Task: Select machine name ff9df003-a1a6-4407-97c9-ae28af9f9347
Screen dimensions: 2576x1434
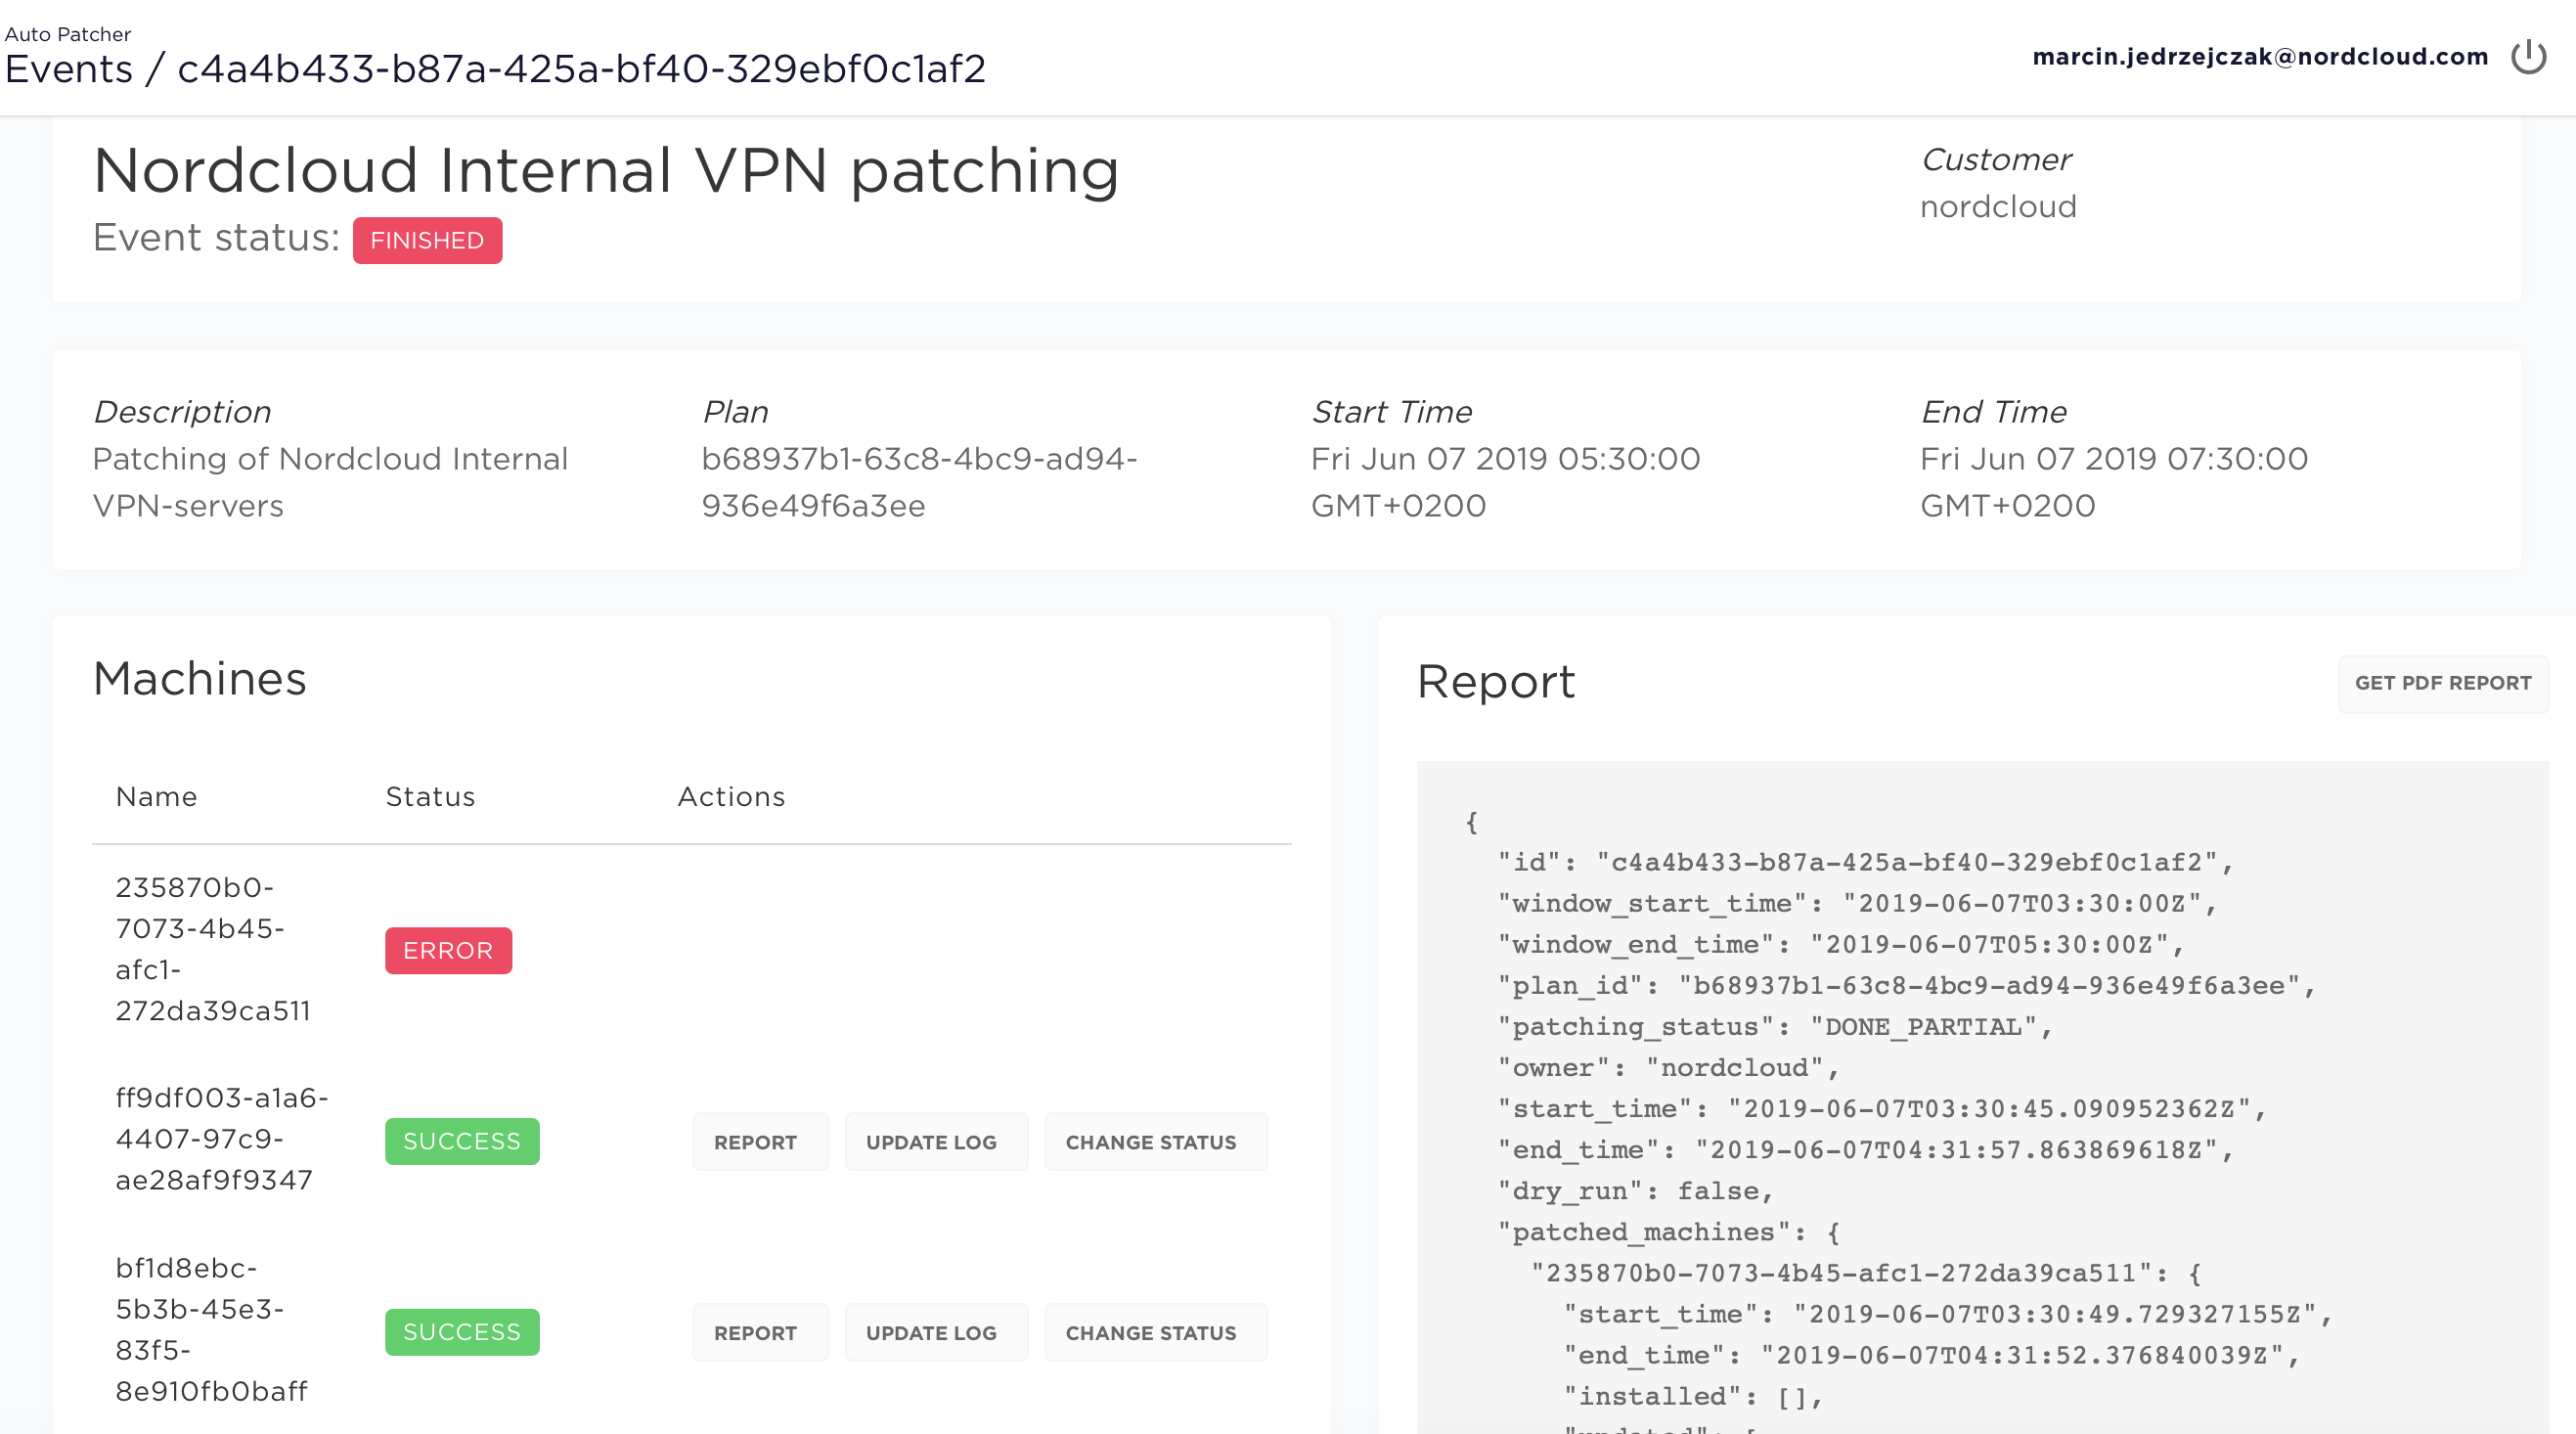Action: tap(222, 1139)
